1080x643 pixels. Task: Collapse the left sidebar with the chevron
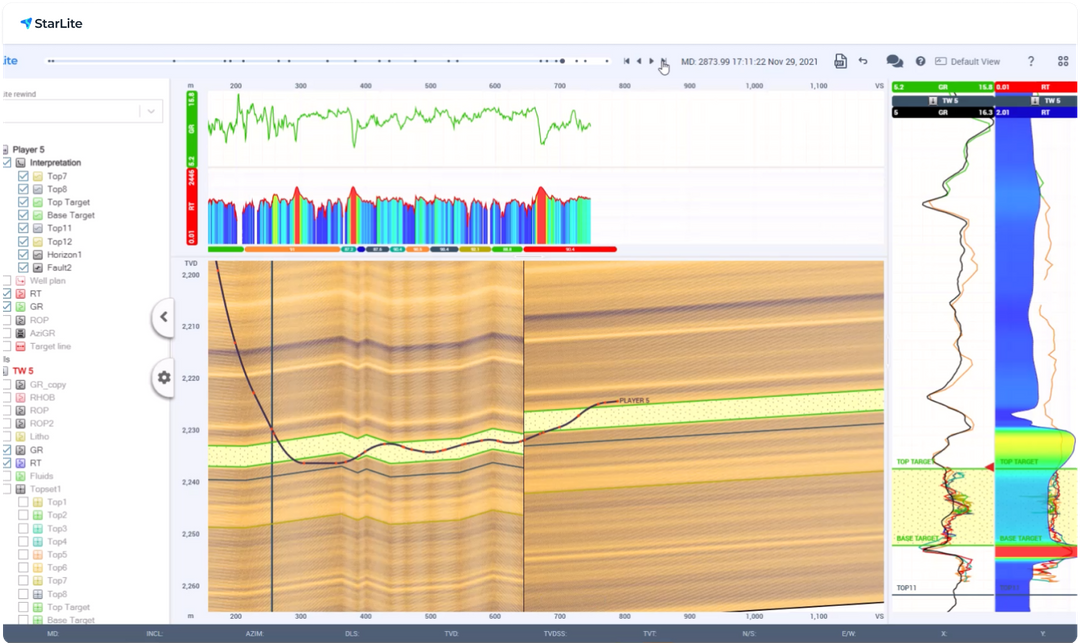point(164,317)
